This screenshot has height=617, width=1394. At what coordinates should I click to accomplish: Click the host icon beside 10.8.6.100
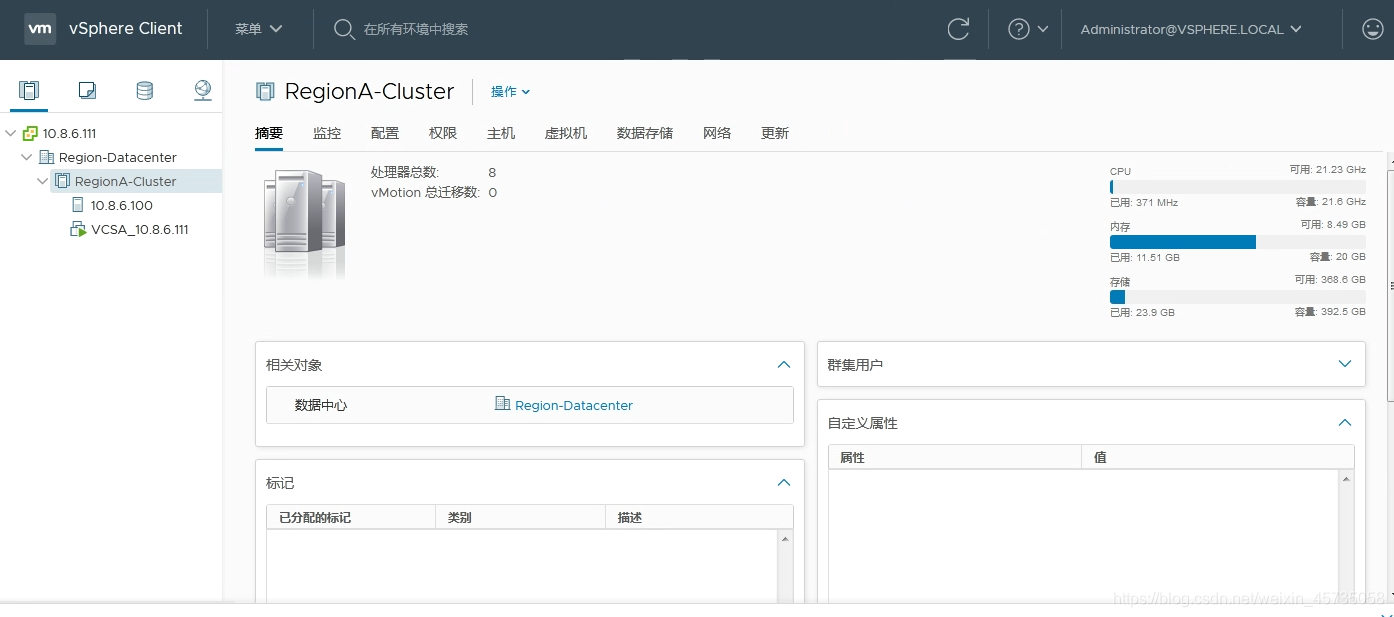78,205
